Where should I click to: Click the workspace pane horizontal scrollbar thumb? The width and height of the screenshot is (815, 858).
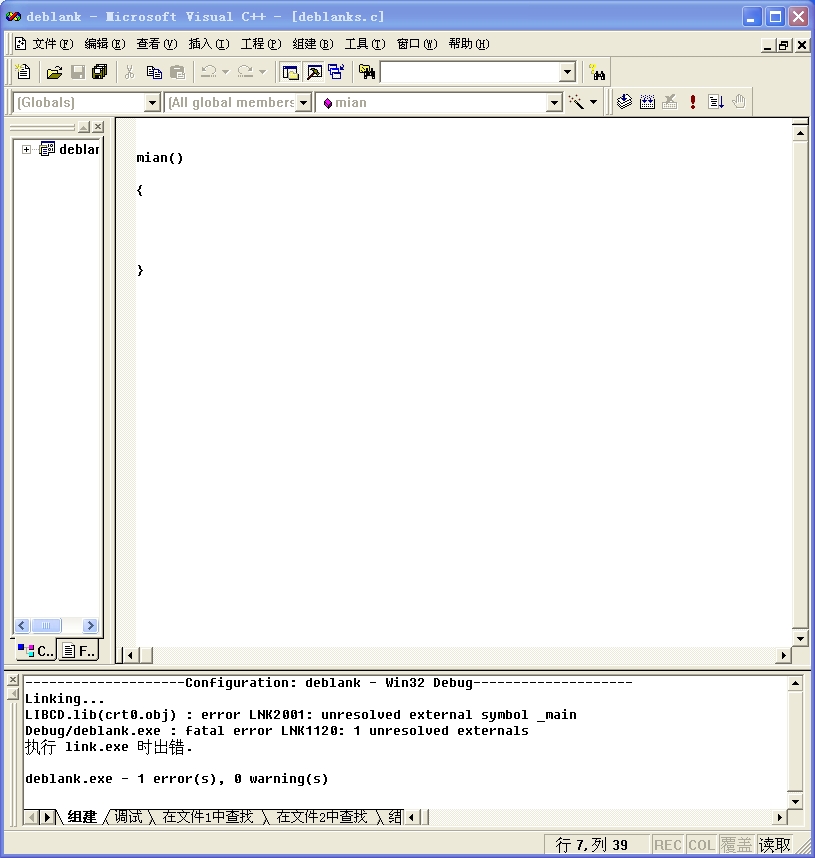pyautogui.click(x=46, y=626)
